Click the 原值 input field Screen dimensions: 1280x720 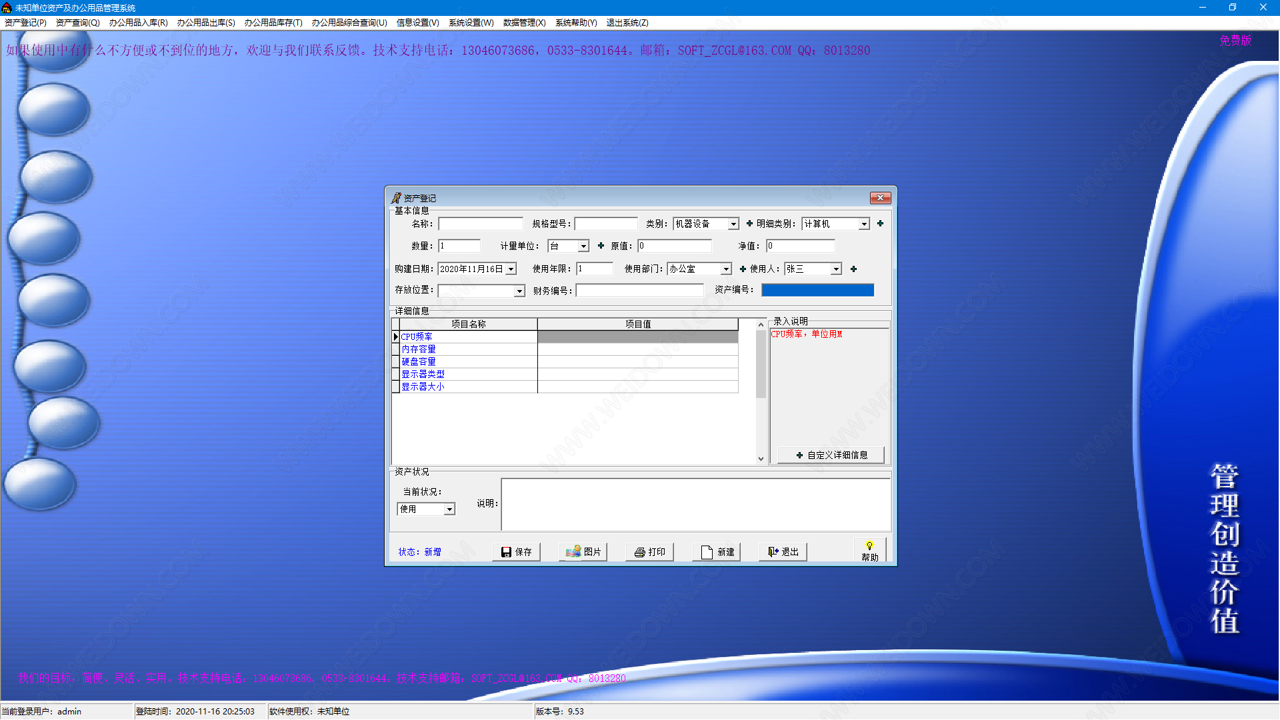(674, 246)
